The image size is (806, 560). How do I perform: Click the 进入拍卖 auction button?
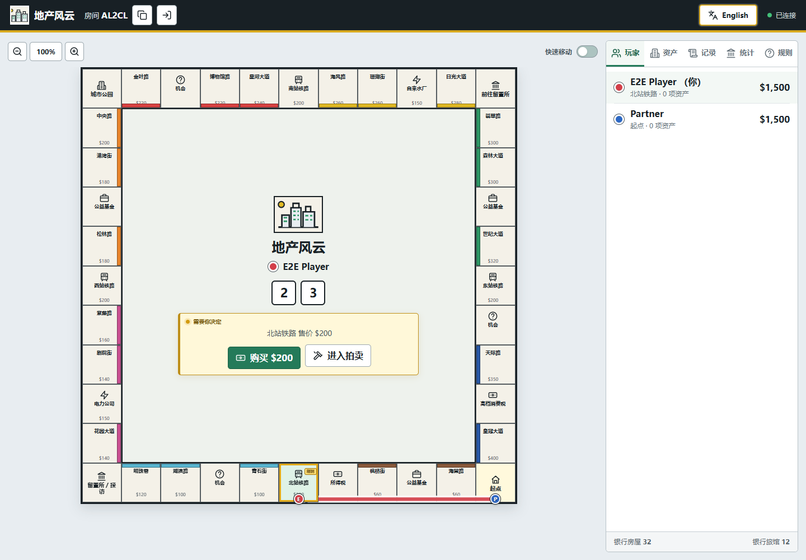(x=338, y=355)
